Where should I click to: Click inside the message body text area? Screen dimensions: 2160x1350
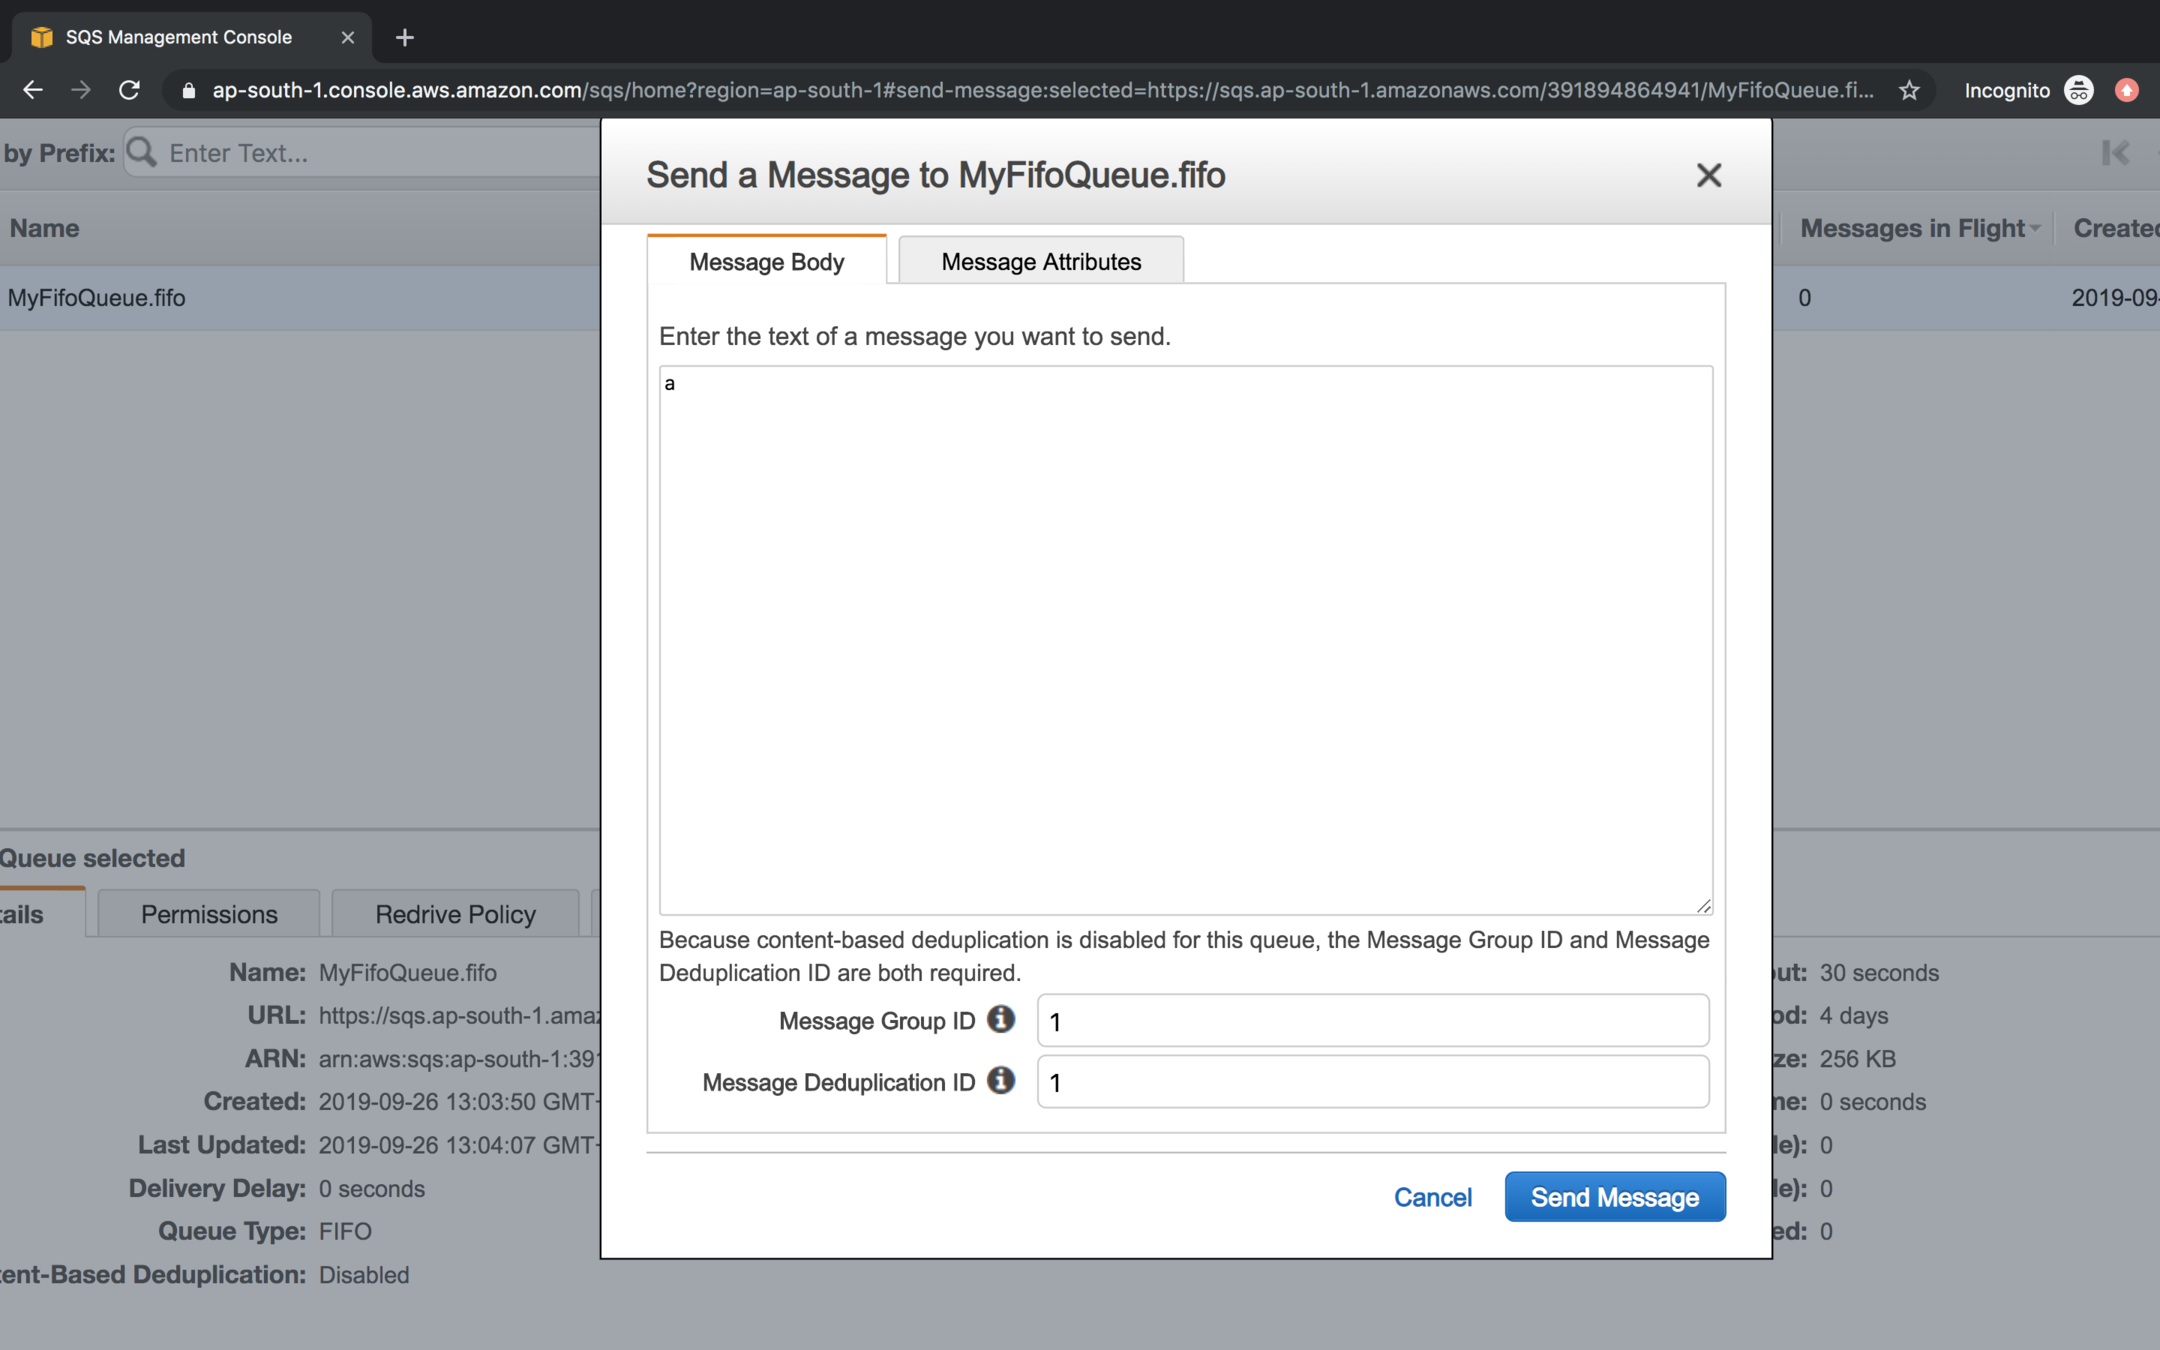[1185, 640]
